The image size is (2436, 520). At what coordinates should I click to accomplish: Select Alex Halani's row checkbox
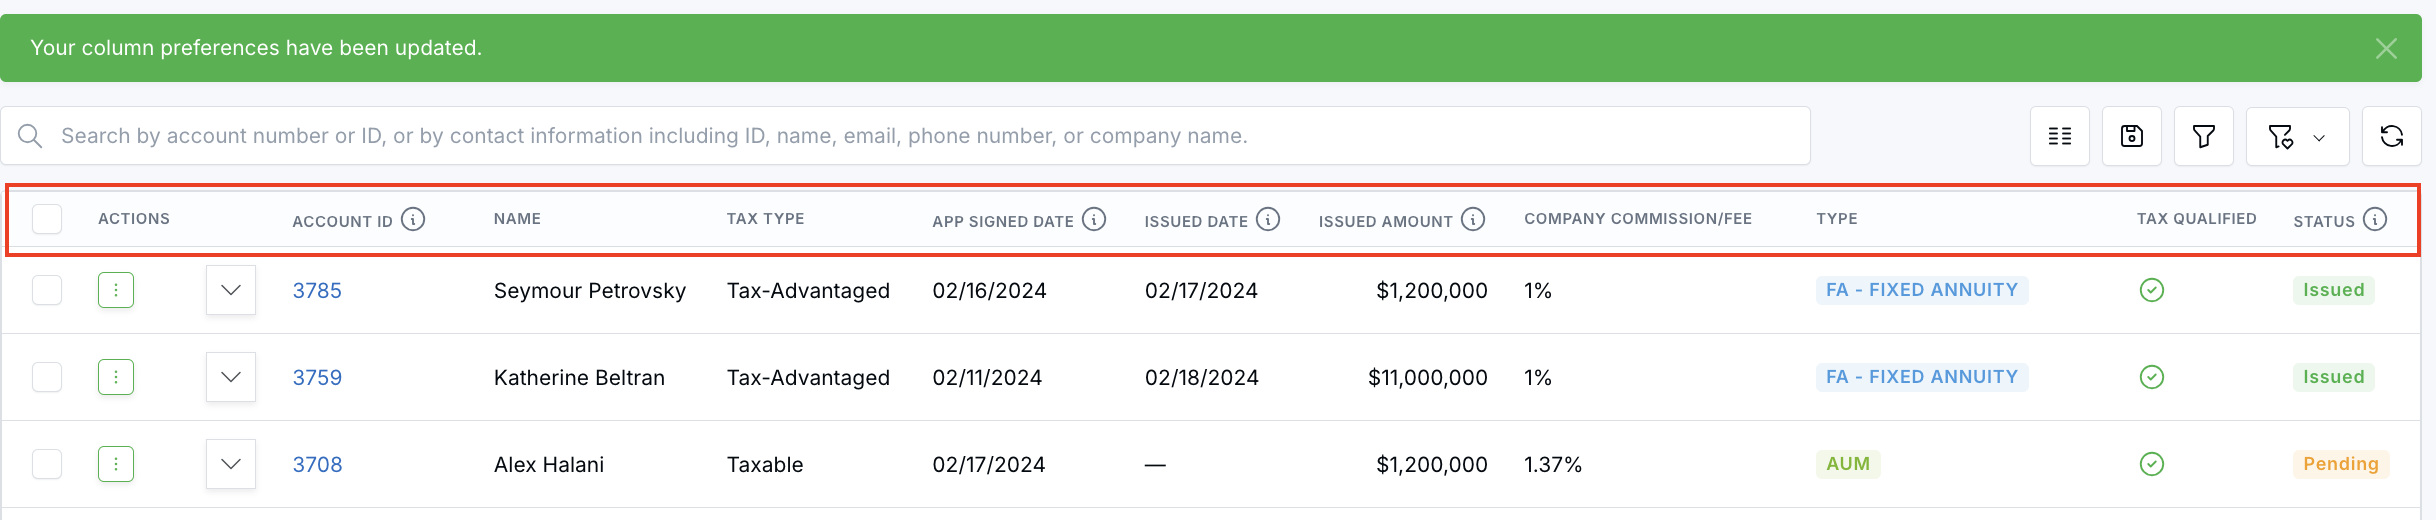pyautogui.click(x=47, y=464)
